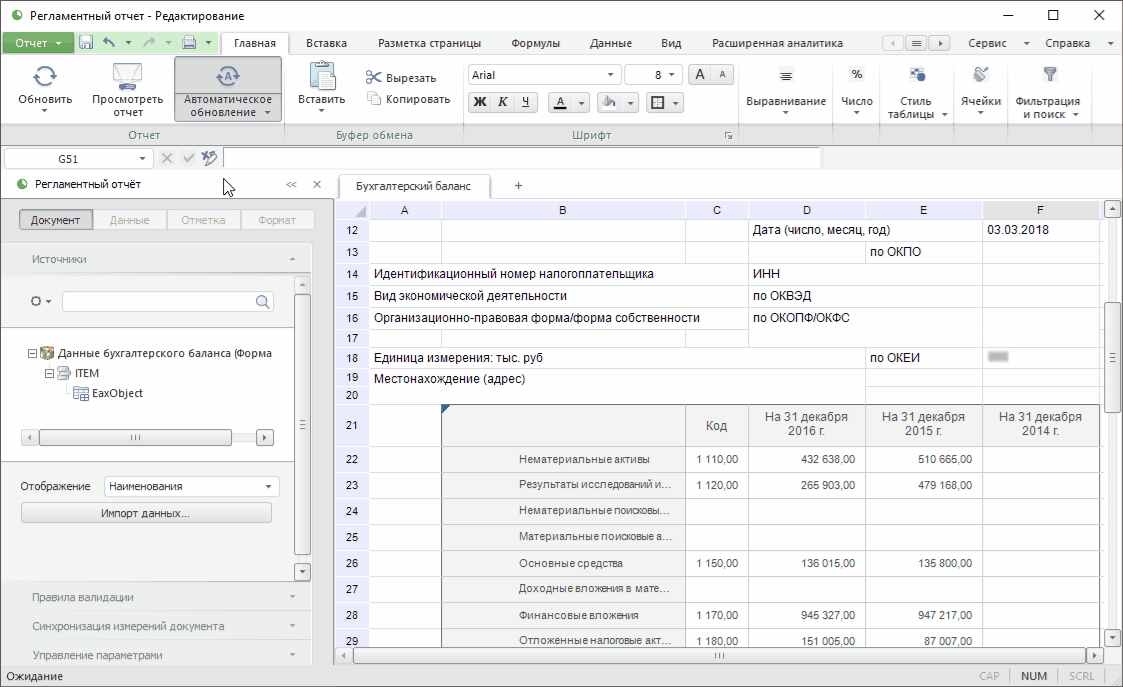Collapse the ITEM tree node
Viewport: 1123px width, 687px height.
[x=48, y=373]
